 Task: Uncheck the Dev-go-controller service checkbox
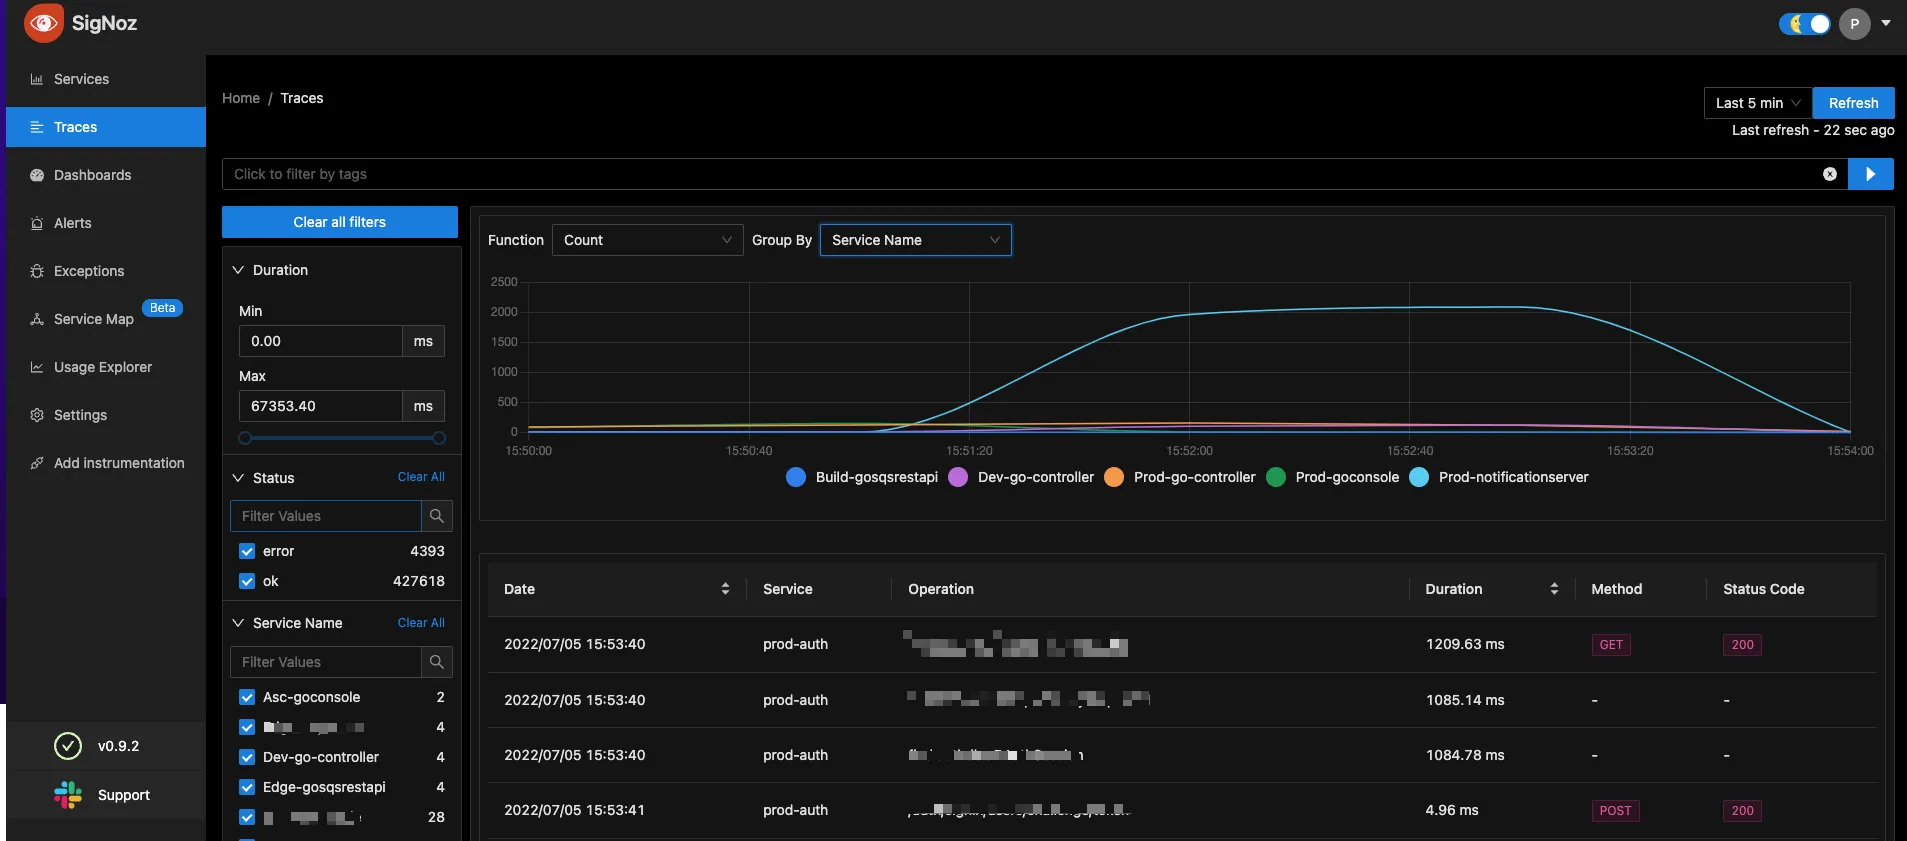point(247,757)
